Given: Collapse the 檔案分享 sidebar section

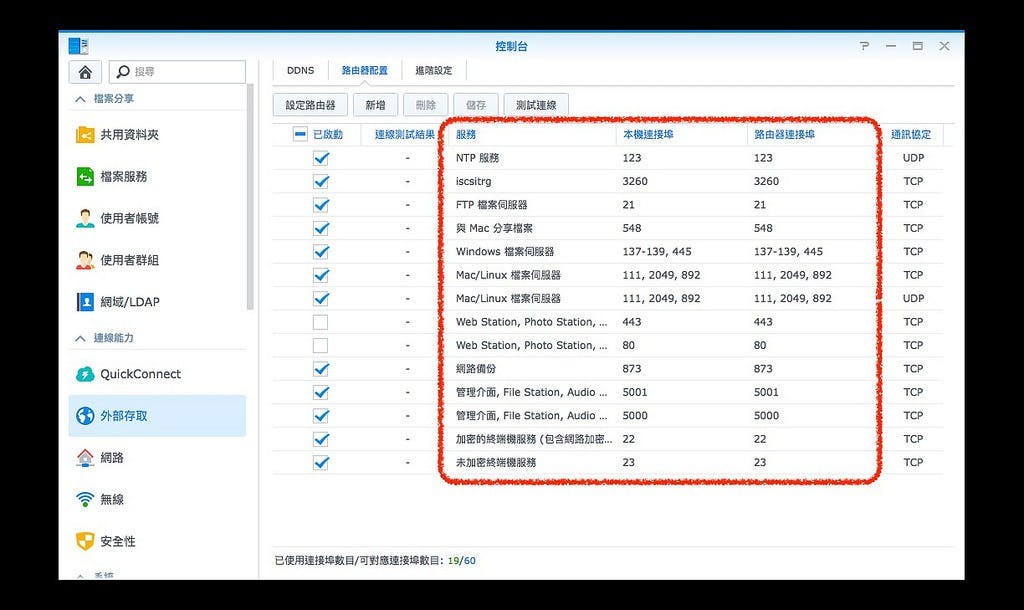Looking at the screenshot, I should [80, 99].
